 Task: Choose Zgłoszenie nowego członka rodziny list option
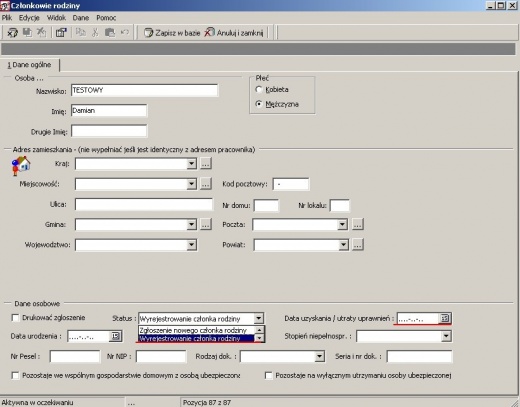tap(193, 330)
